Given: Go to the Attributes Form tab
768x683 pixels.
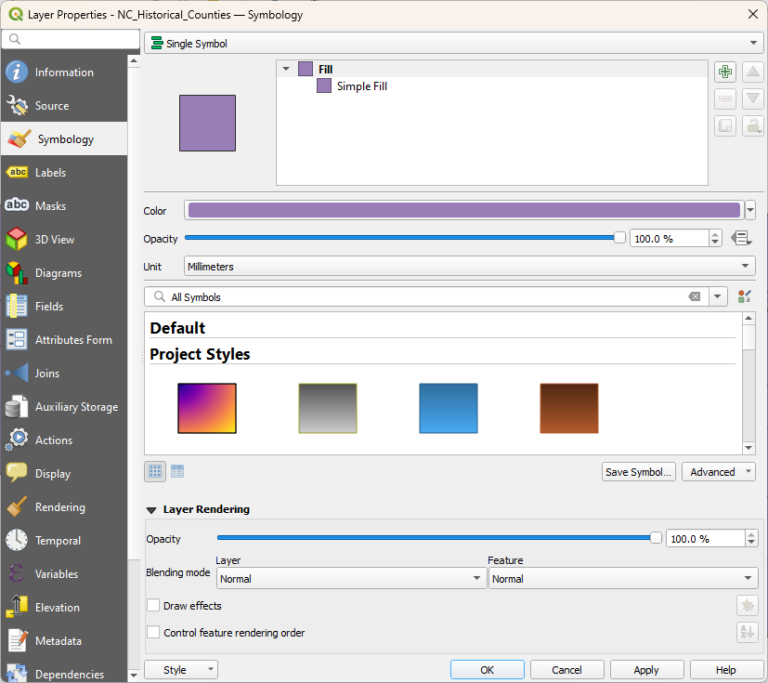Looking at the screenshot, I should tap(73, 340).
